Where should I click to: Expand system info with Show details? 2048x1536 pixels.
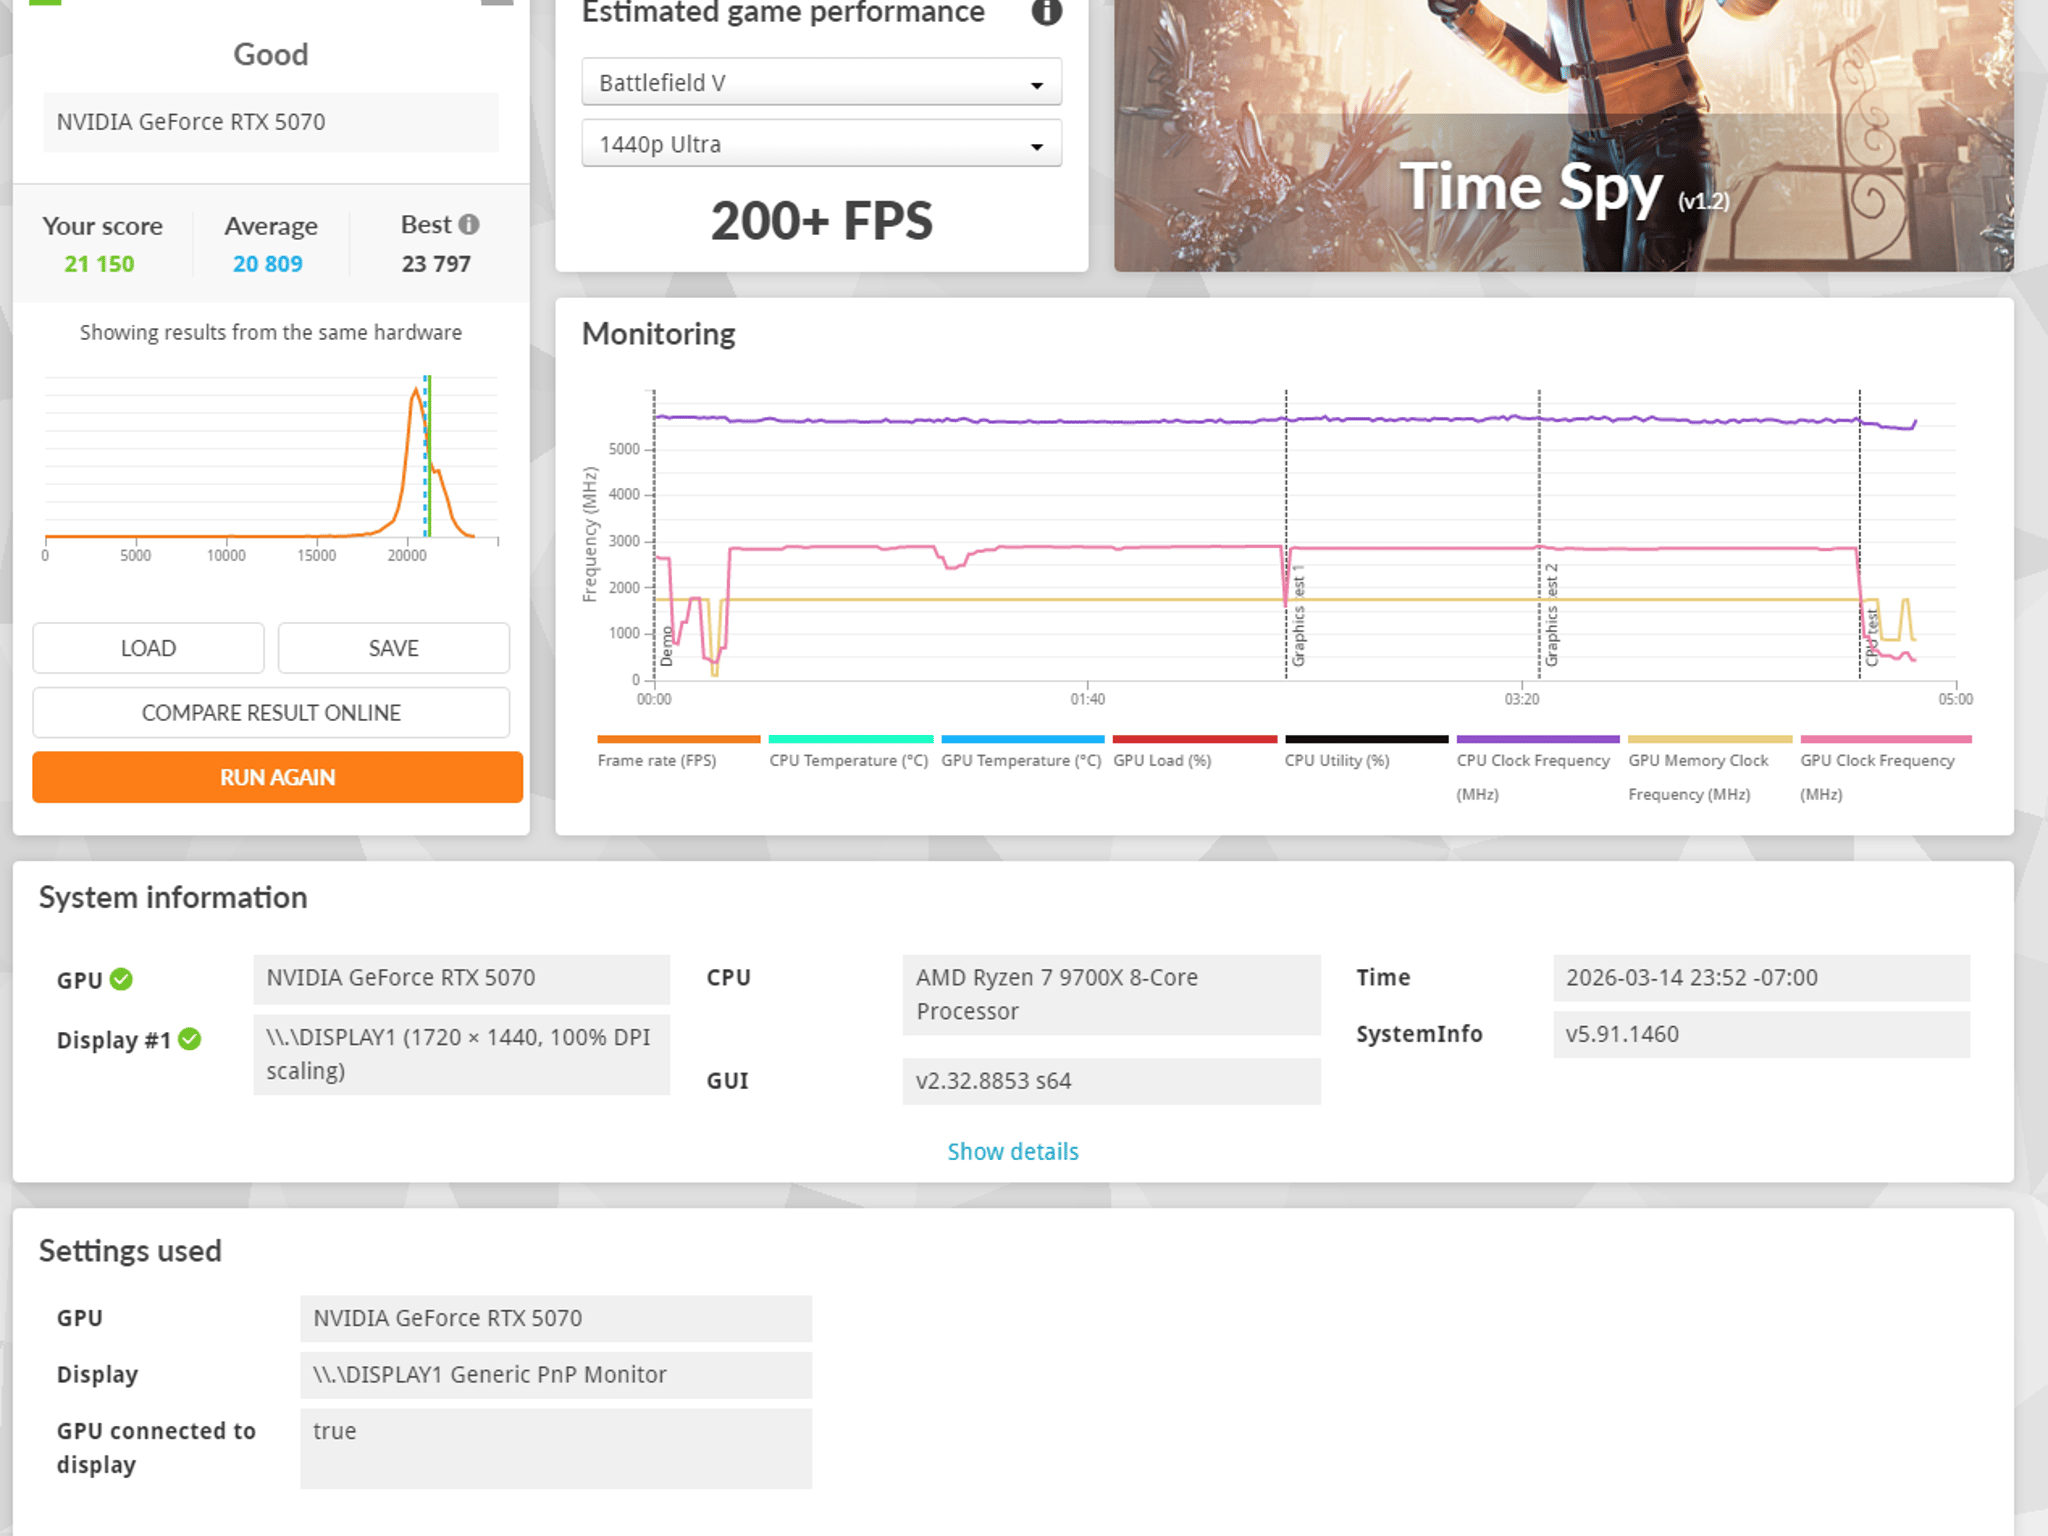point(1013,1151)
